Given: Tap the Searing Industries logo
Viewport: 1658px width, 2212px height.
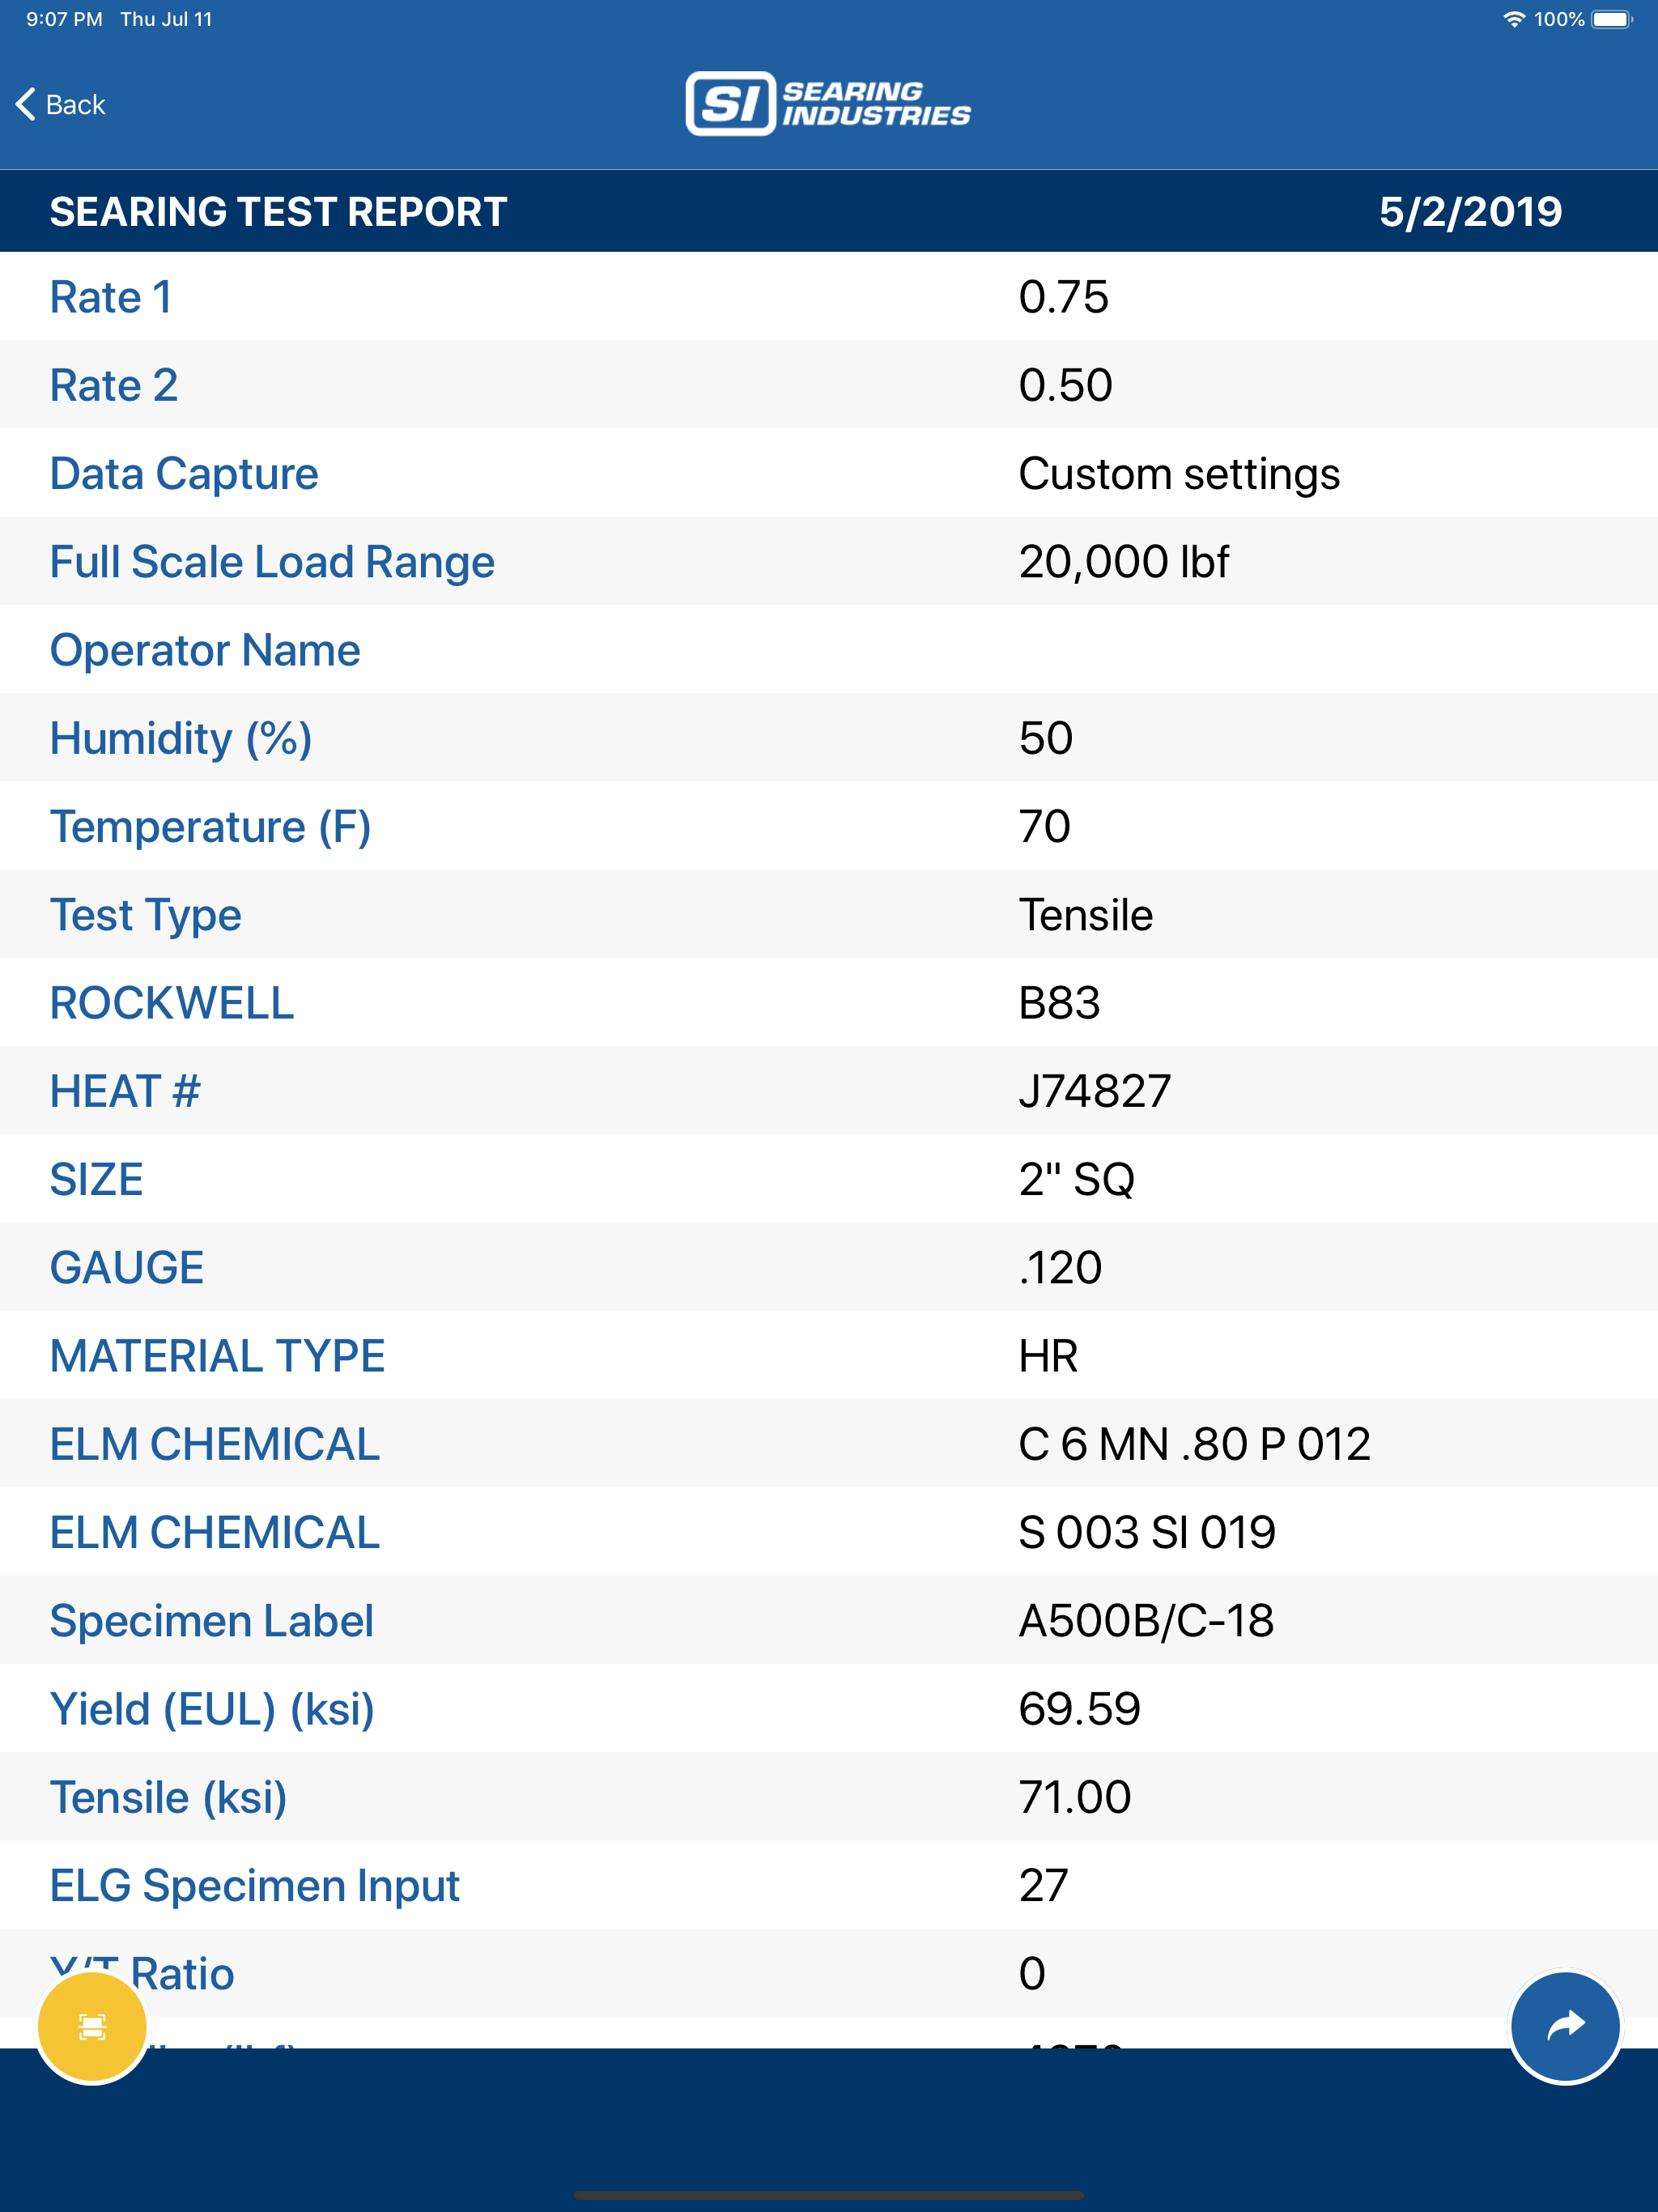Looking at the screenshot, I should click(x=828, y=103).
